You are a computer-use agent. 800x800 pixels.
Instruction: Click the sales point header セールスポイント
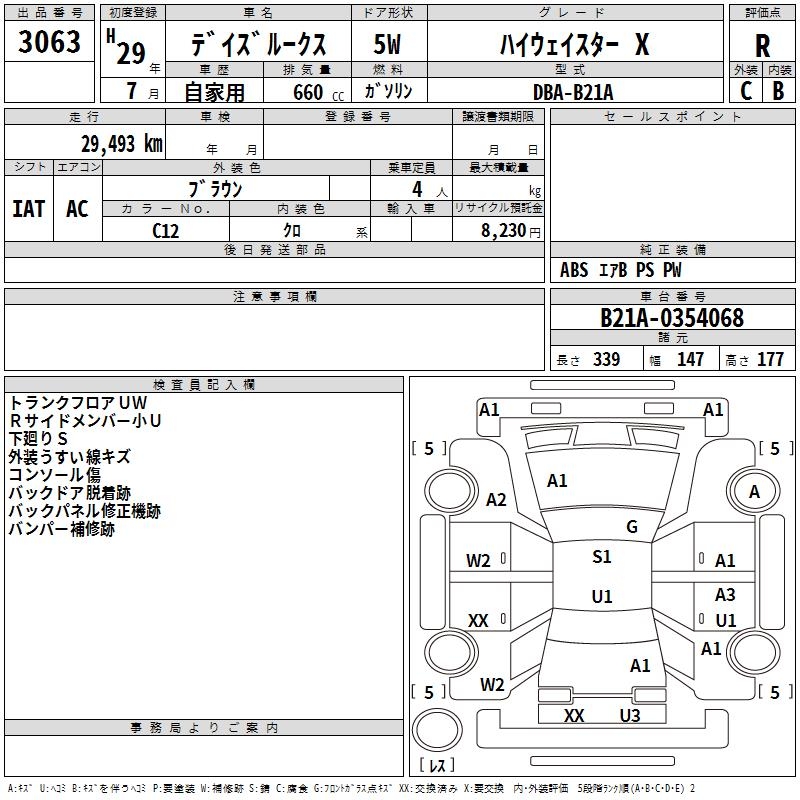coord(672,117)
